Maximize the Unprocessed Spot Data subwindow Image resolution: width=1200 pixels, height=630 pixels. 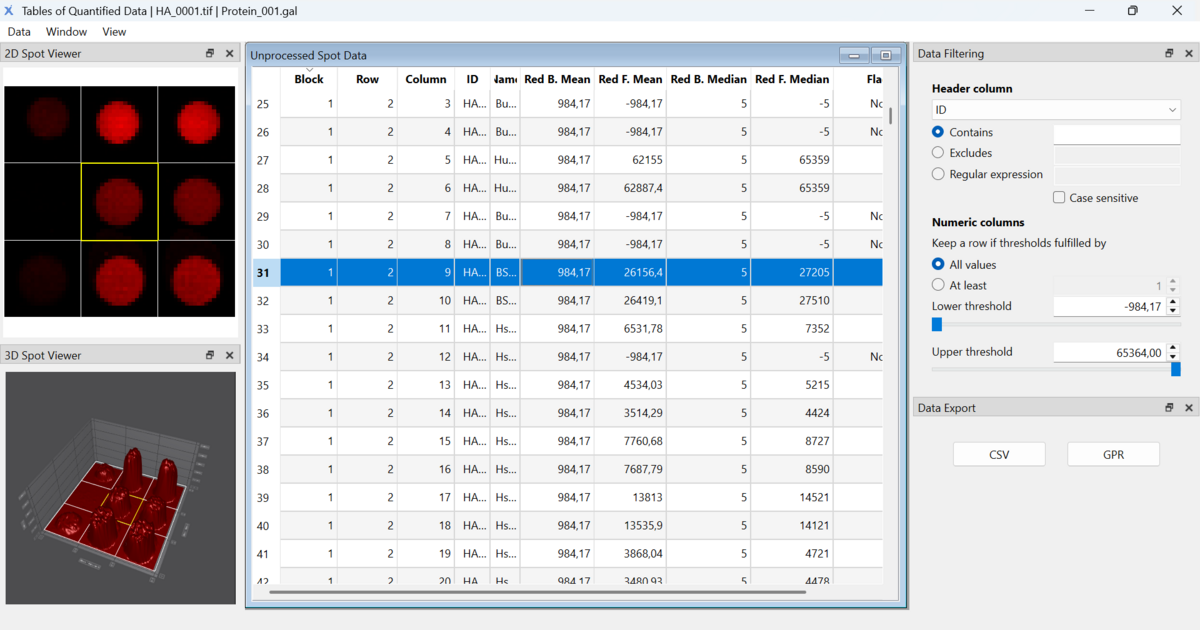(x=885, y=56)
